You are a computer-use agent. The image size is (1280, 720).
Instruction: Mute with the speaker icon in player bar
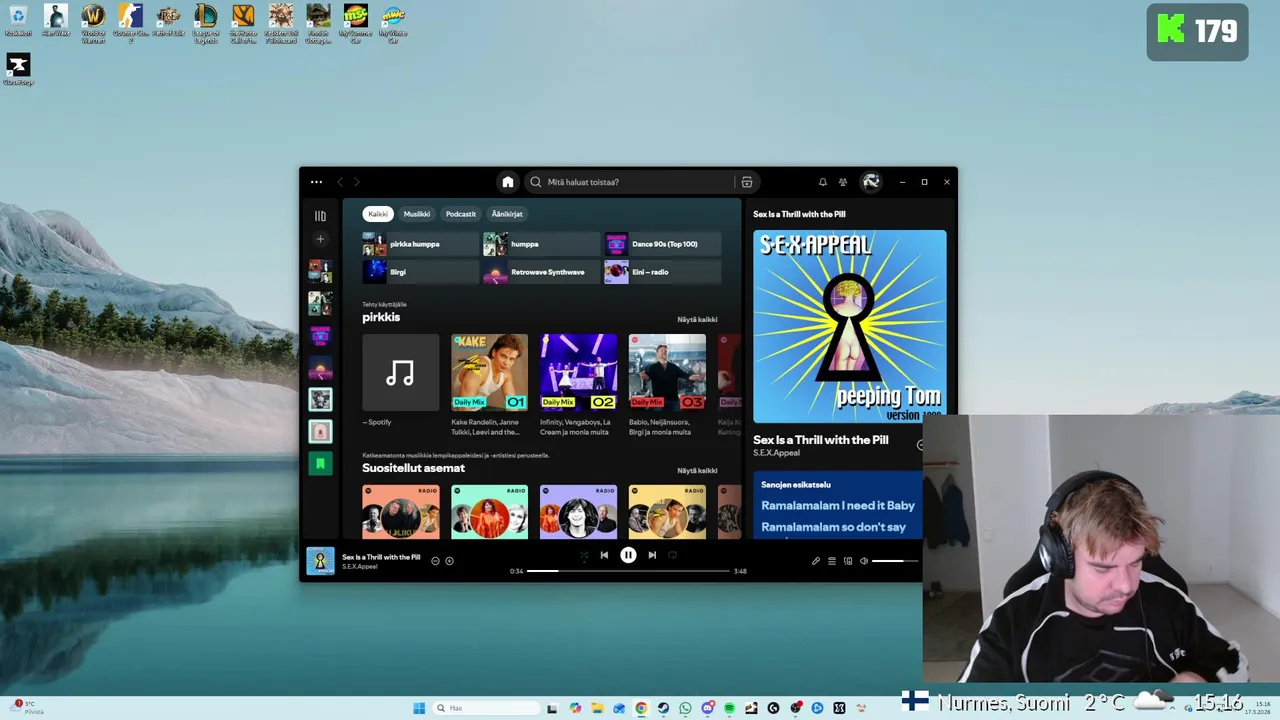coord(864,561)
